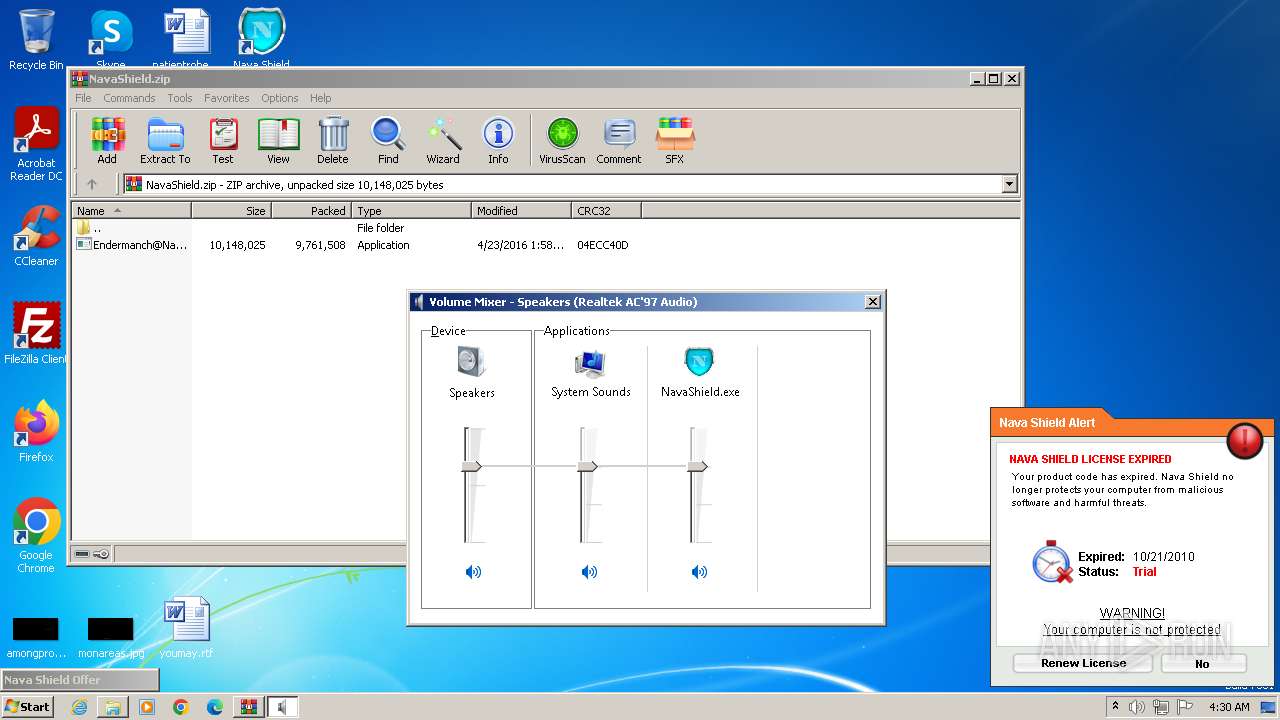Mute System Sounds
This screenshot has height=720, width=1280.
tap(589, 572)
